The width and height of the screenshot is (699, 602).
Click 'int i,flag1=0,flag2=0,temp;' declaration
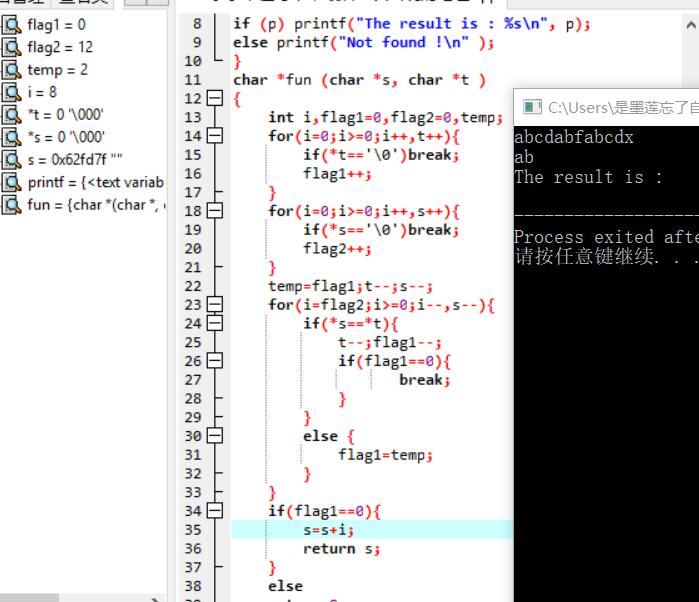385,117
